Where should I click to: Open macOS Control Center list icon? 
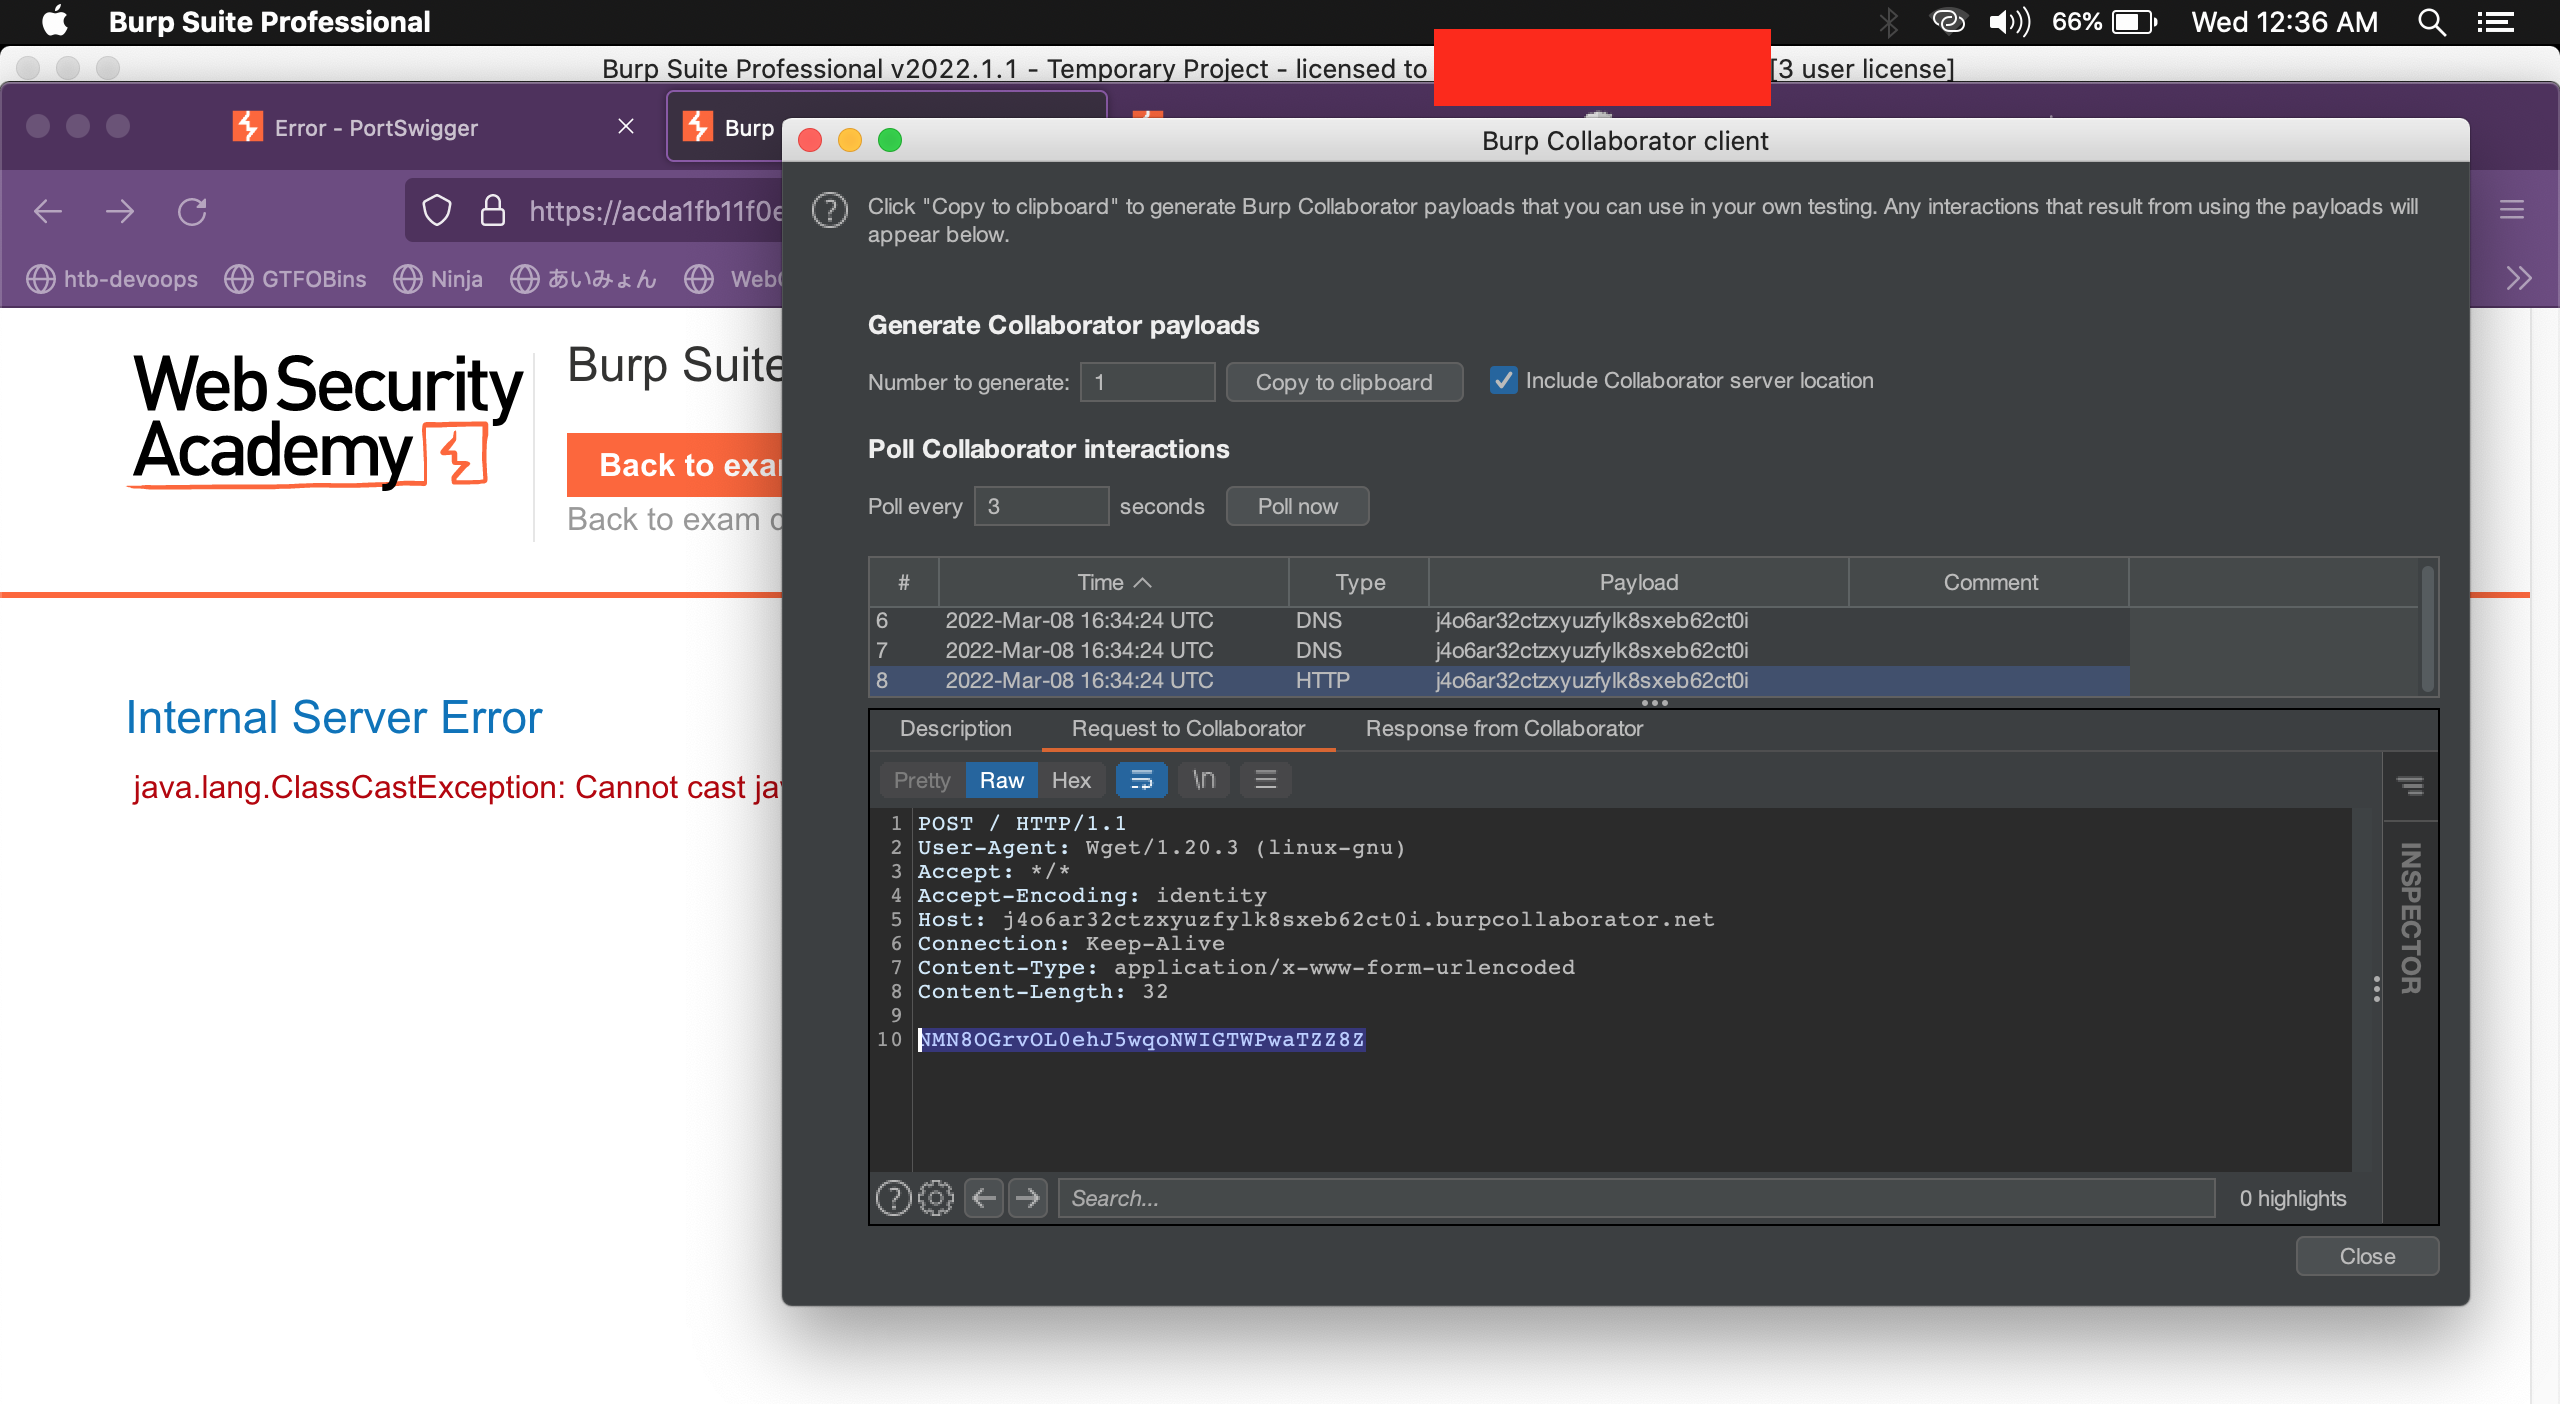(2496, 22)
